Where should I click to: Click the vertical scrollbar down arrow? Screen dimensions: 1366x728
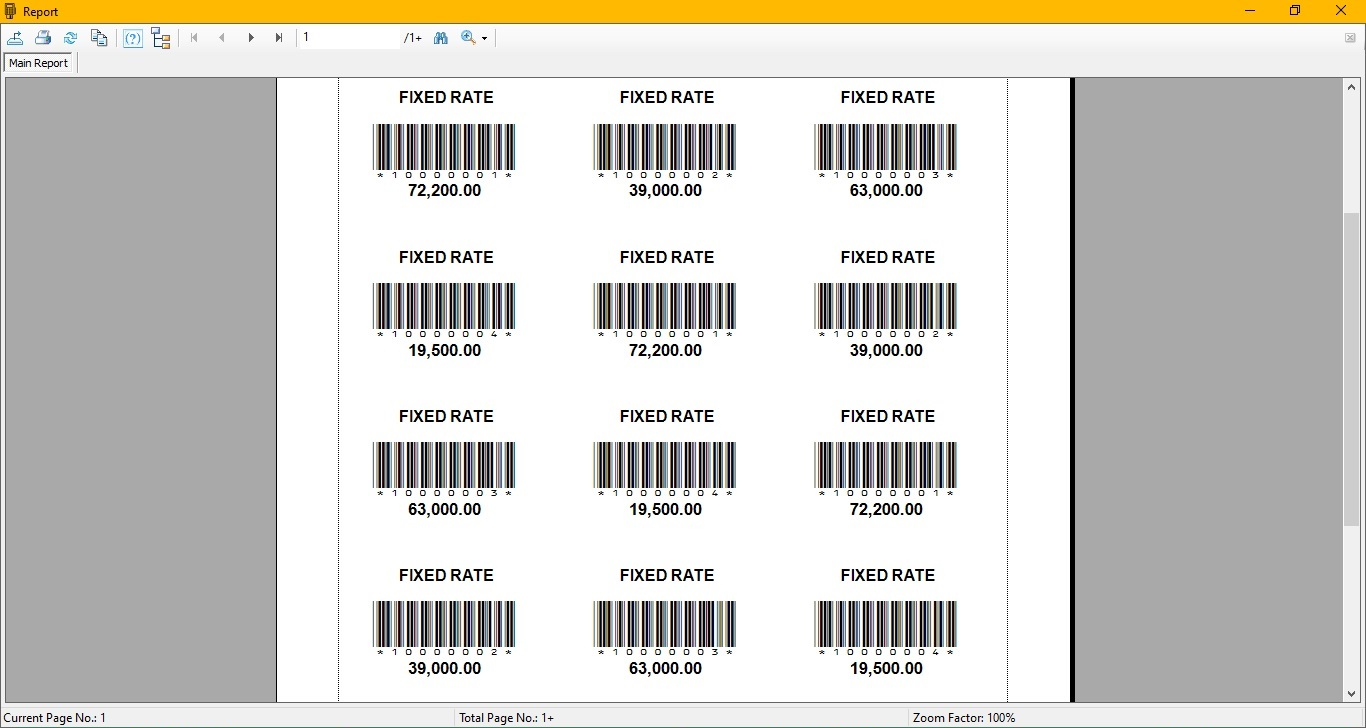1352,693
